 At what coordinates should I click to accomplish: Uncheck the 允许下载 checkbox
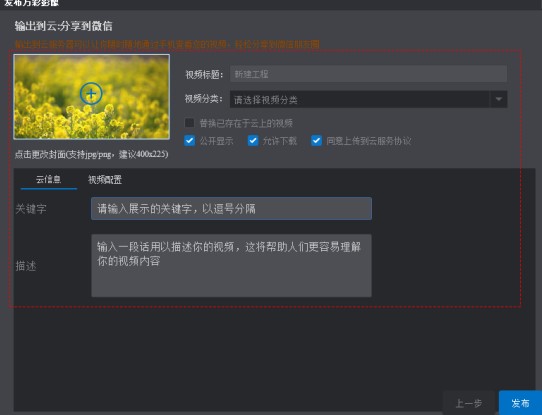[x=253, y=141]
